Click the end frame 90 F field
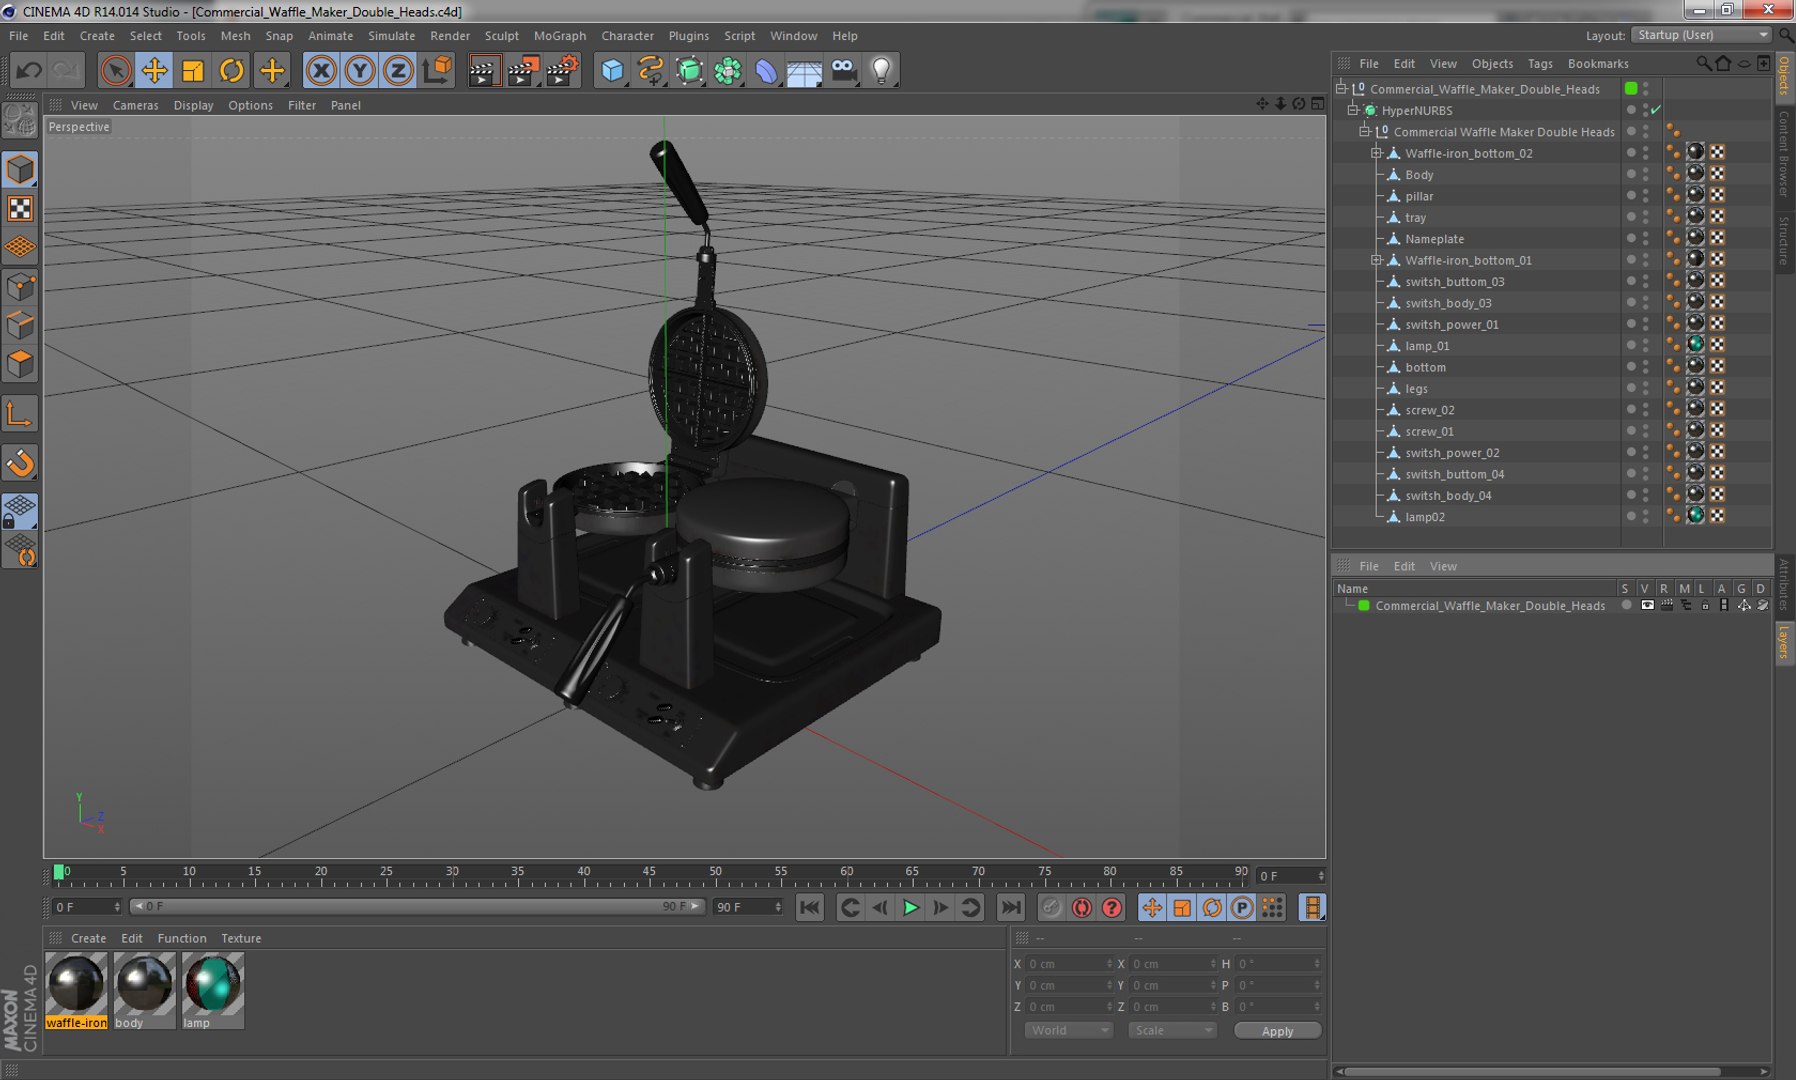Image resolution: width=1796 pixels, height=1080 pixels. pyautogui.click(x=747, y=907)
